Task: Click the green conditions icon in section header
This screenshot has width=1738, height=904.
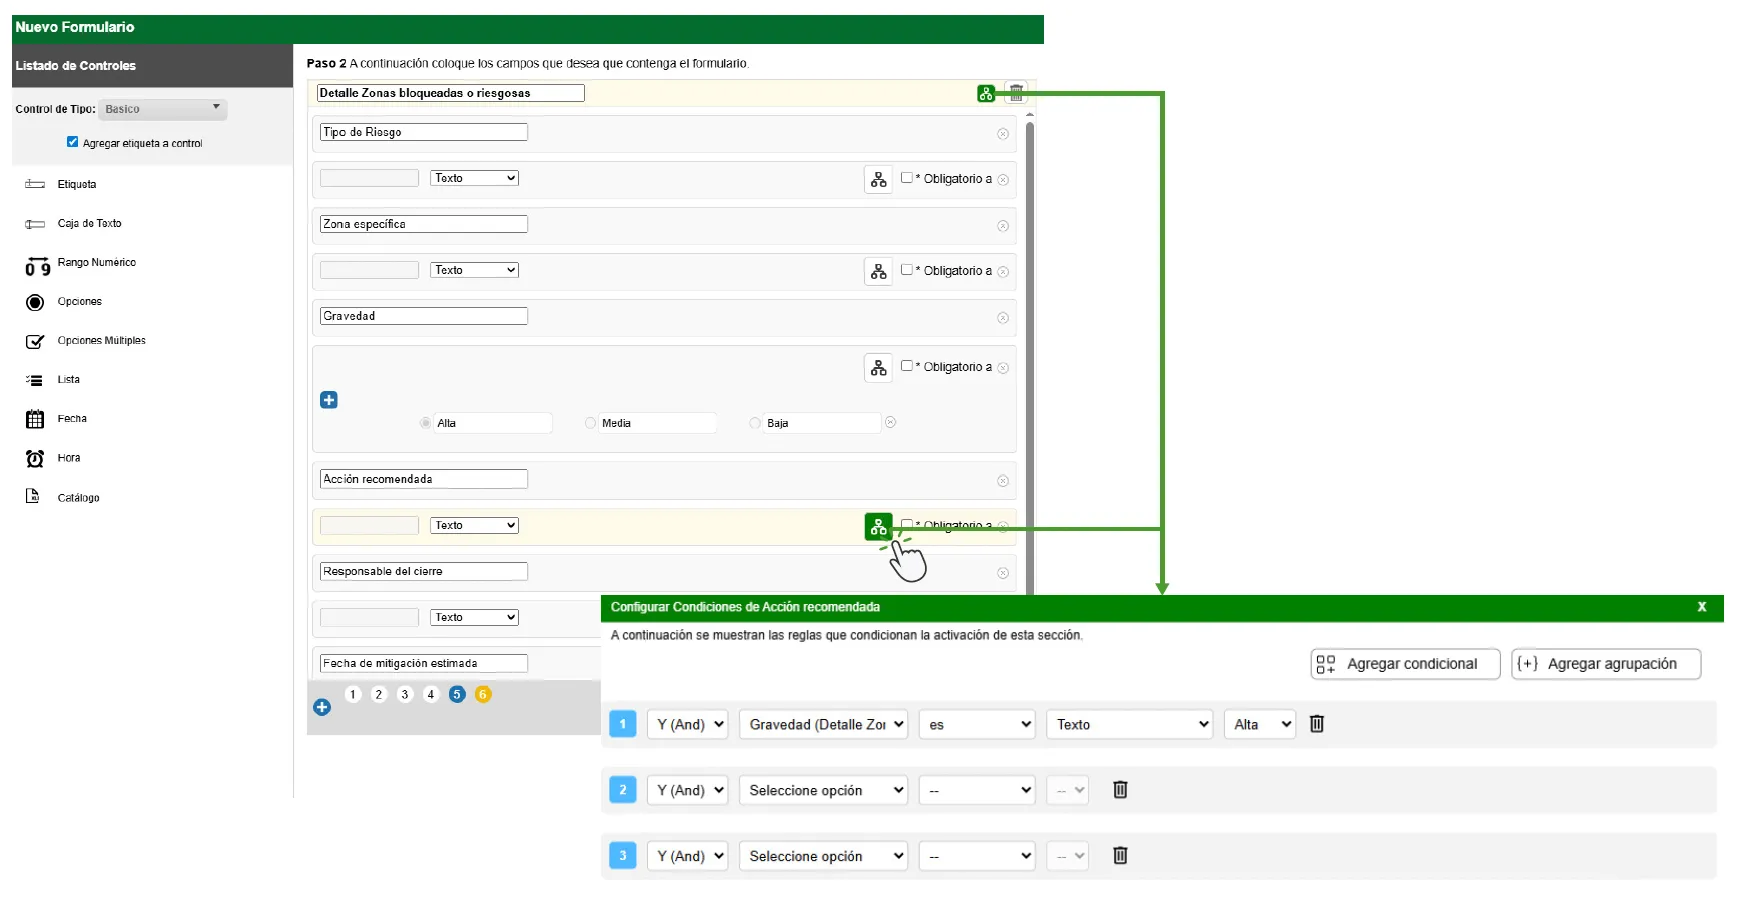Action: 986,94
